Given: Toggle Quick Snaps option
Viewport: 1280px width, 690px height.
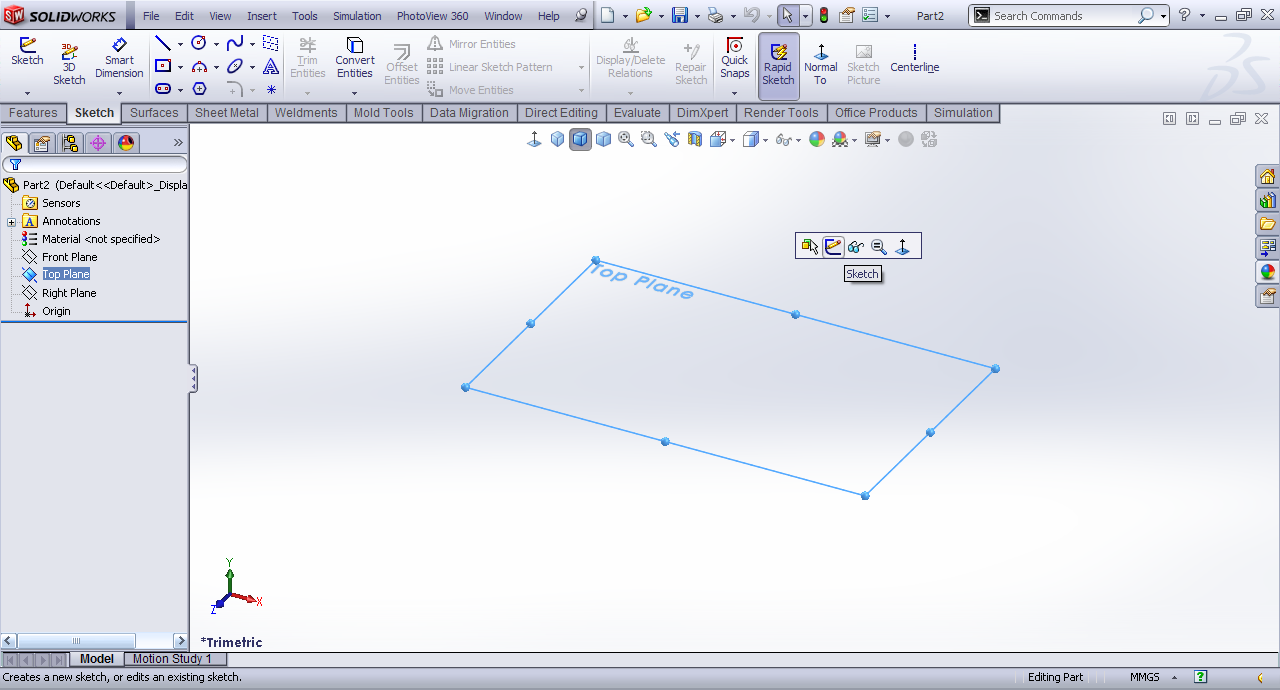Looking at the screenshot, I should click(734, 59).
